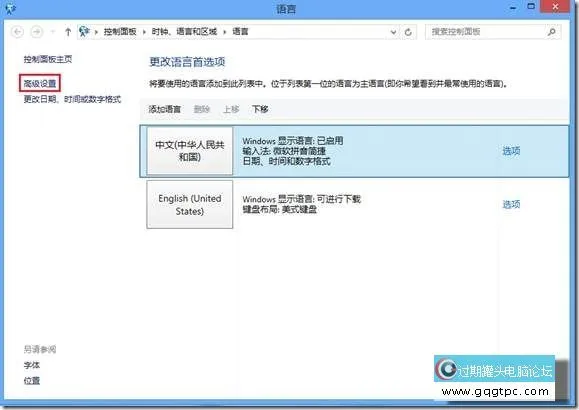Screen dimensions: 579x410
Task: Click 添加语言 toolbar command
Action: 165,109
